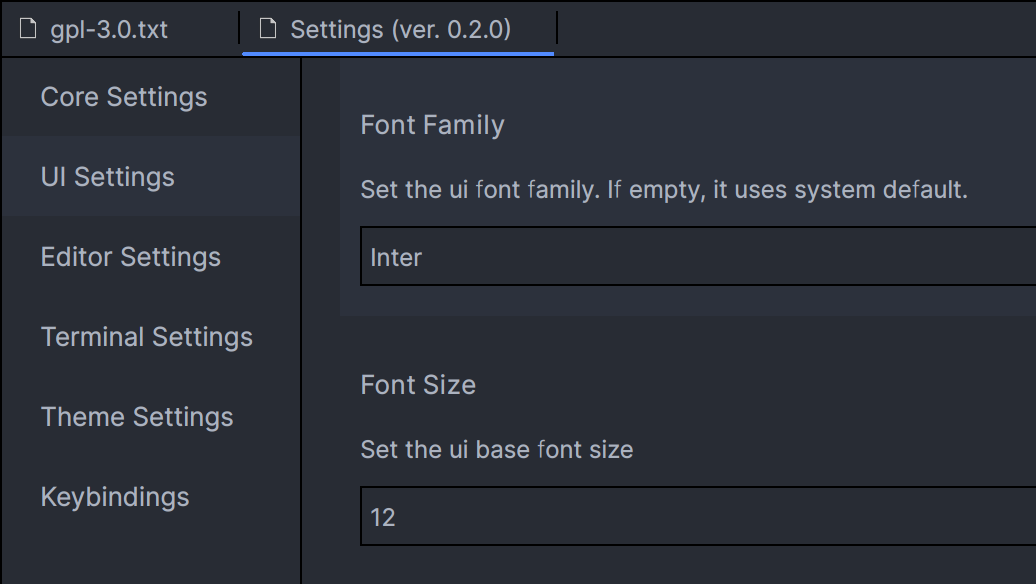Select UI Settings in the sidebar

coord(107,176)
